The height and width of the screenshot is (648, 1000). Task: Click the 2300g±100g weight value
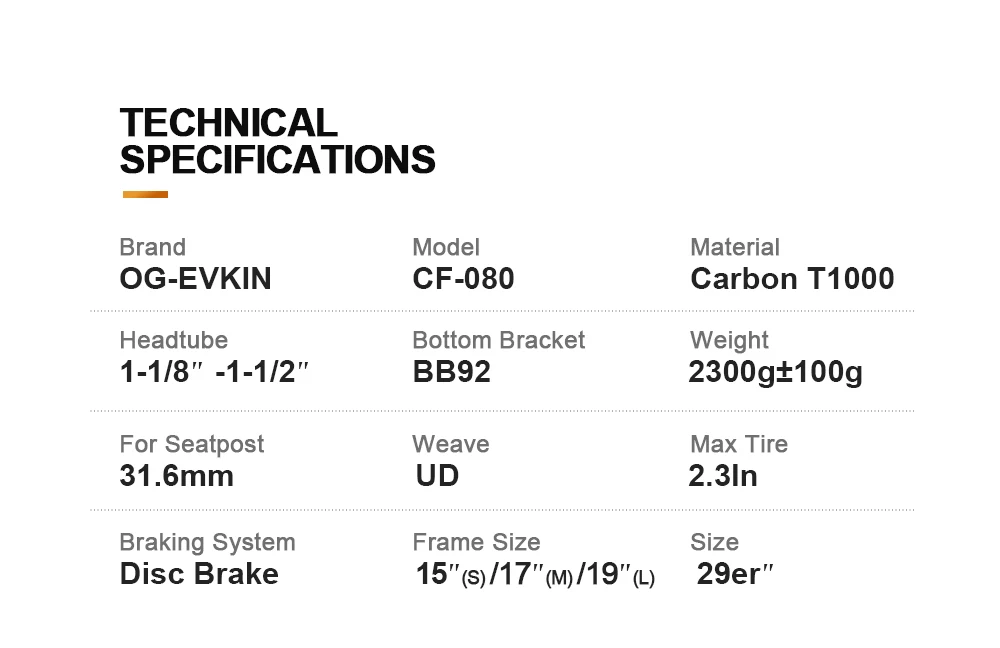pos(775,373)
